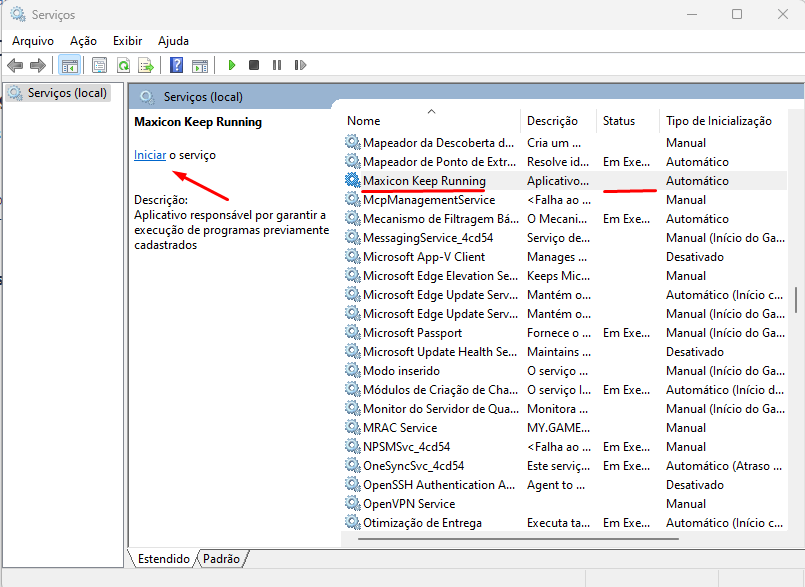The width and height of the screenshot is (805, 587).
Task: Open the Help question mark icon
Action: 176,65
